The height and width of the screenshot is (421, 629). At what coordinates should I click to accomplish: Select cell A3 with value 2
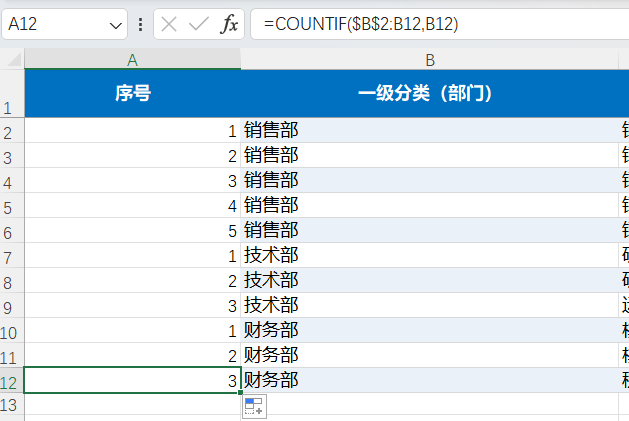click(x=132, y=155)
